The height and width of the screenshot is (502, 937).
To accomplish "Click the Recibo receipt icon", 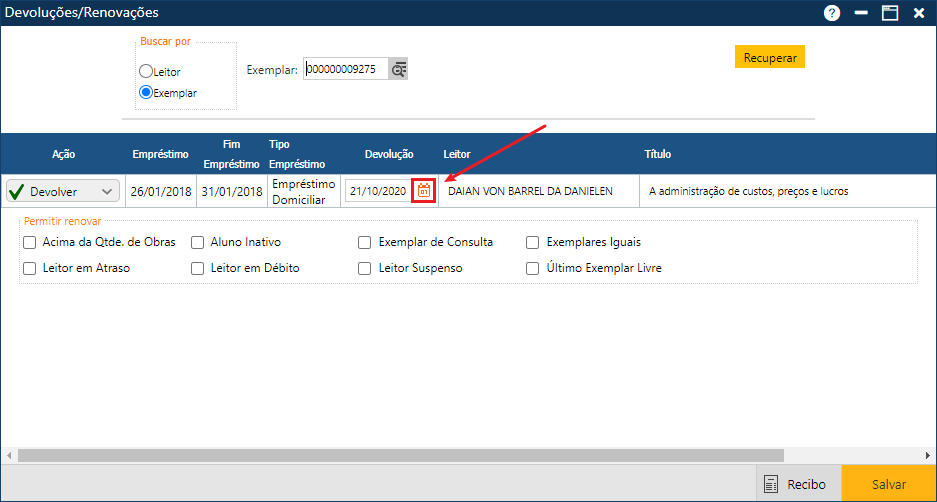I will [x=771, y=484].
